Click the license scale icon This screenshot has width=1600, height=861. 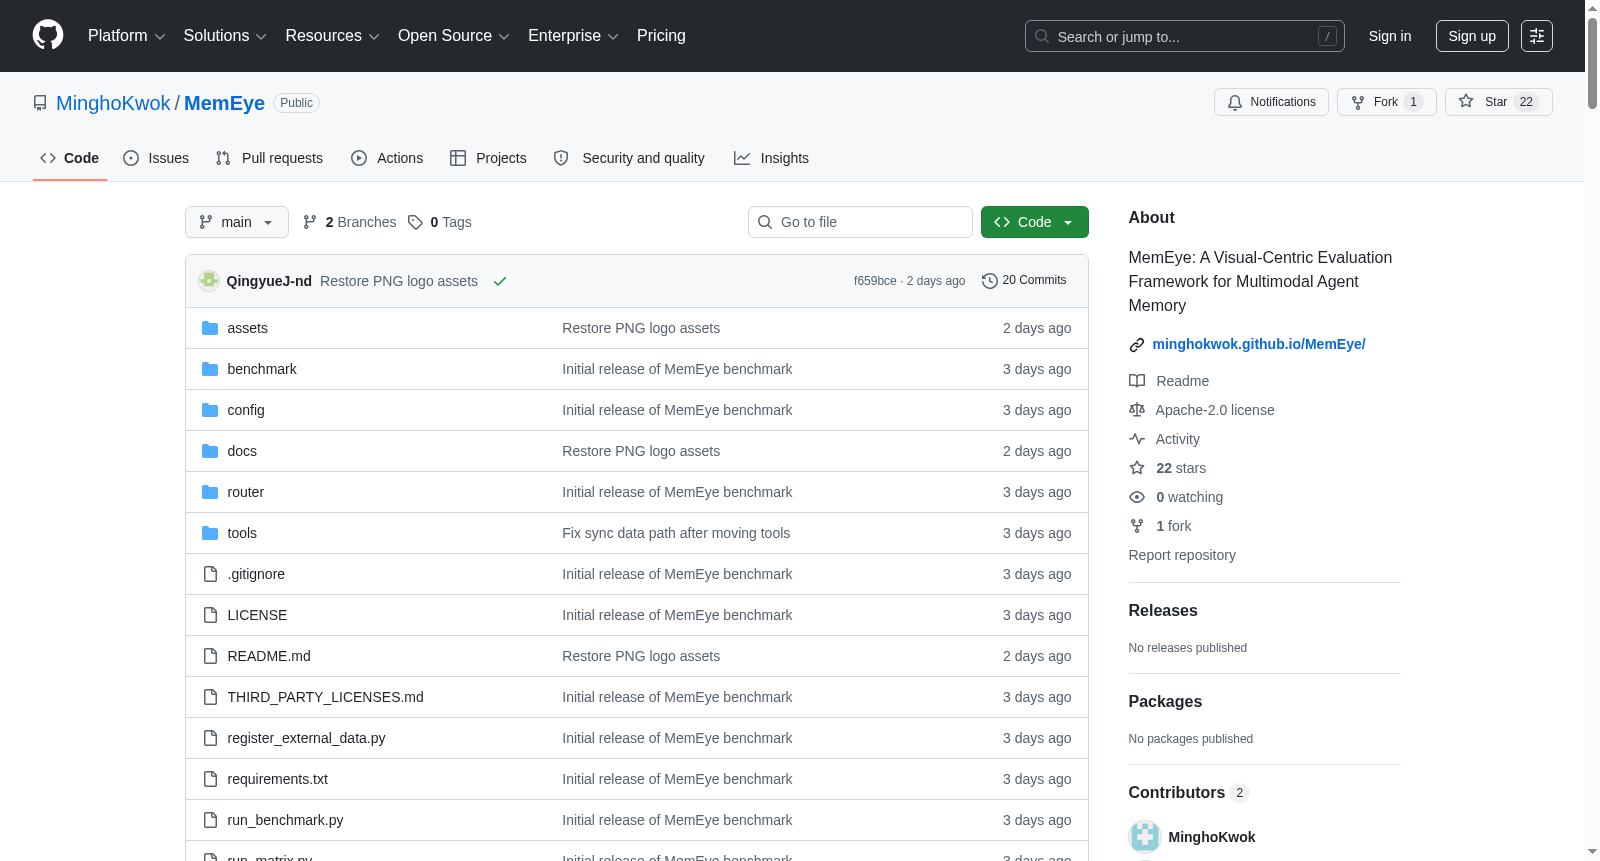(x=1137, y=410)
